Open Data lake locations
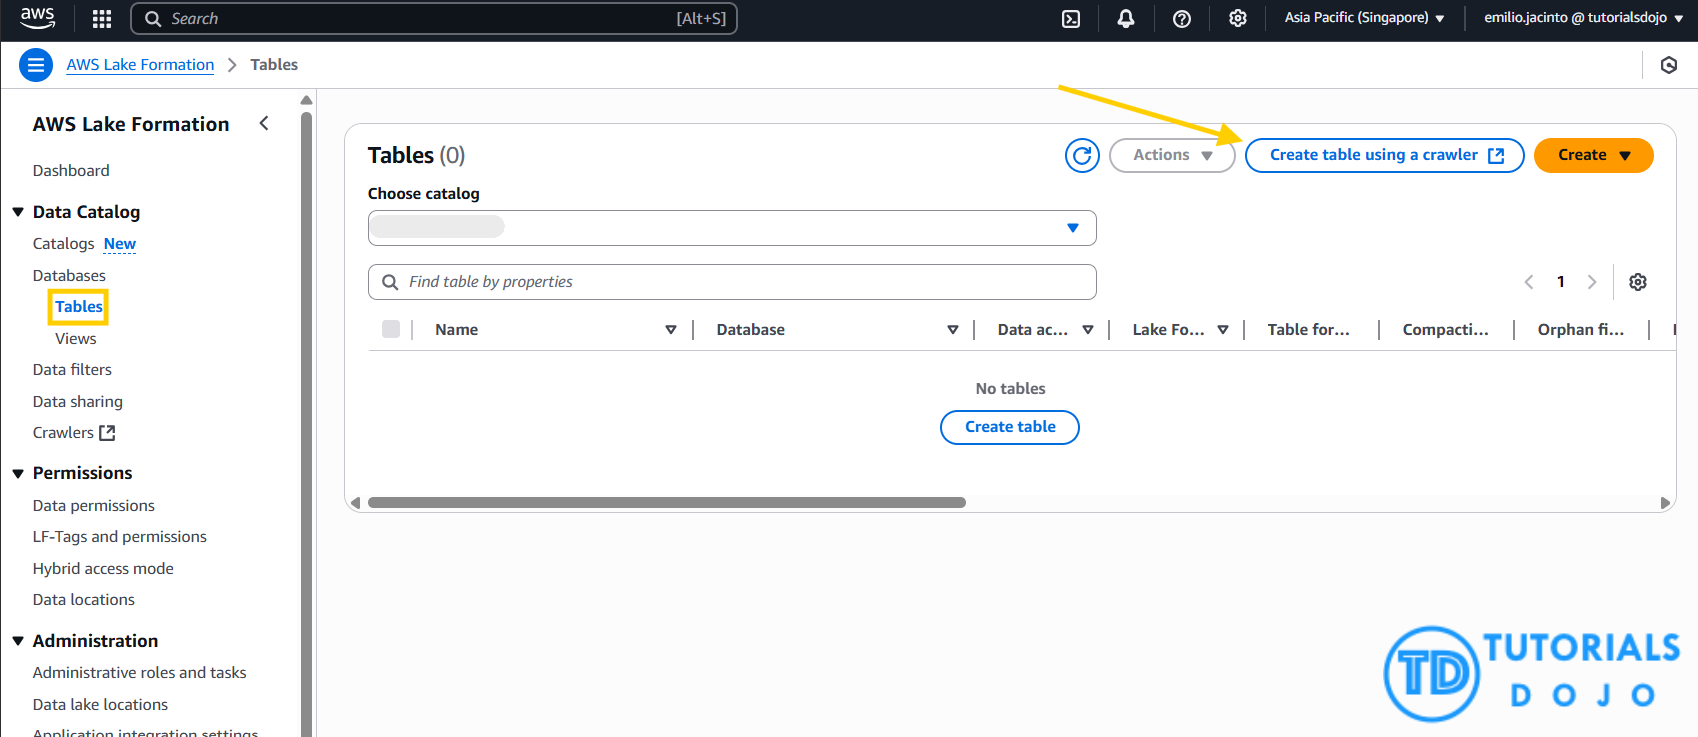Viewport: 1698px width, 737px height. (100, 705)
